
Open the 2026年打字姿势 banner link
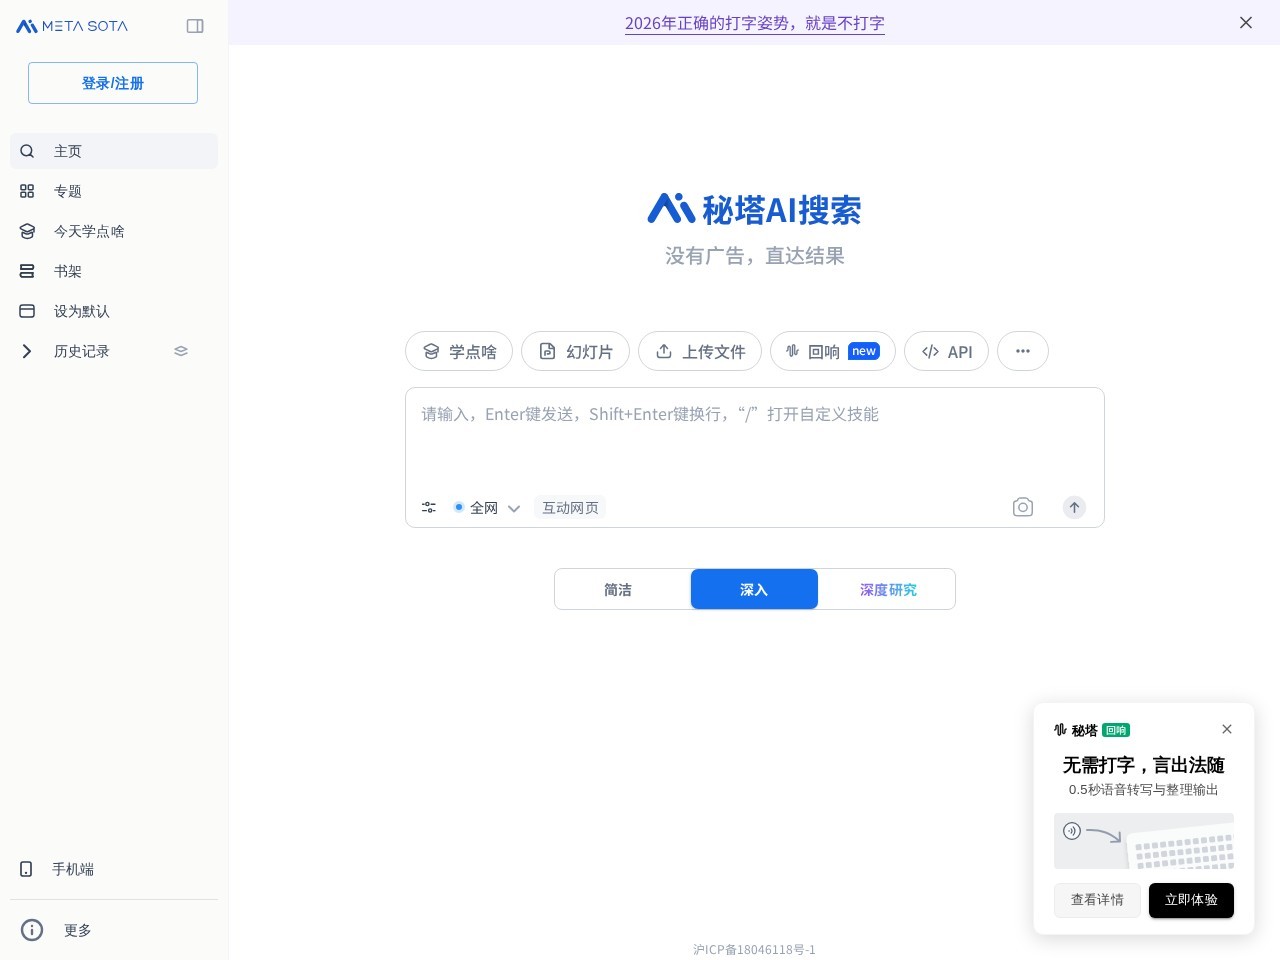pyautogui.click(x=754, y=23)
